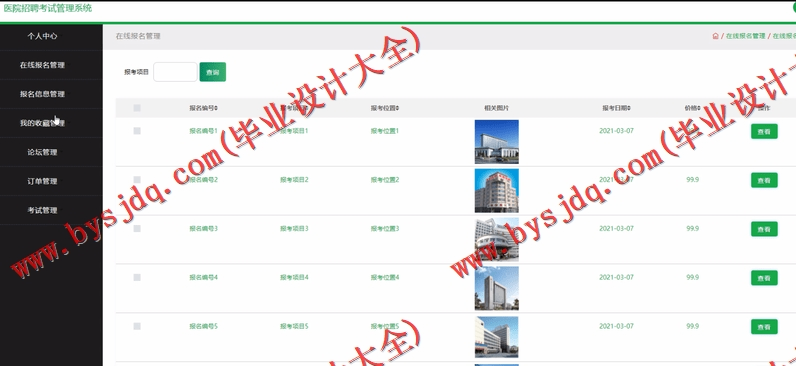Check the checkbox for row 报名编号1
Viewport: 796px width, 366px height.
(x=137, y=131)
